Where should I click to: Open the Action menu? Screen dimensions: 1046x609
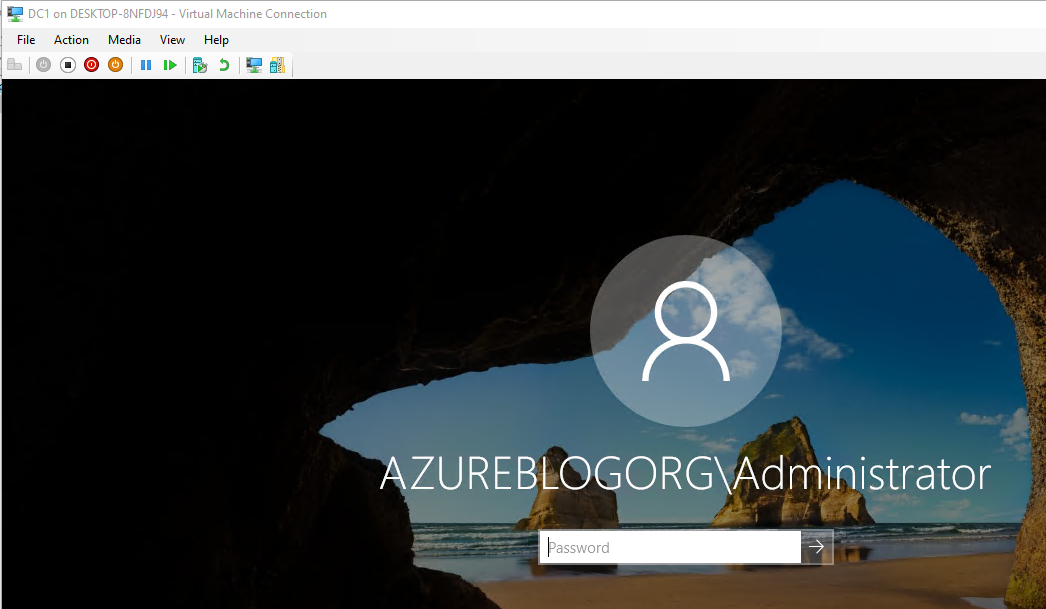point(71,40)
